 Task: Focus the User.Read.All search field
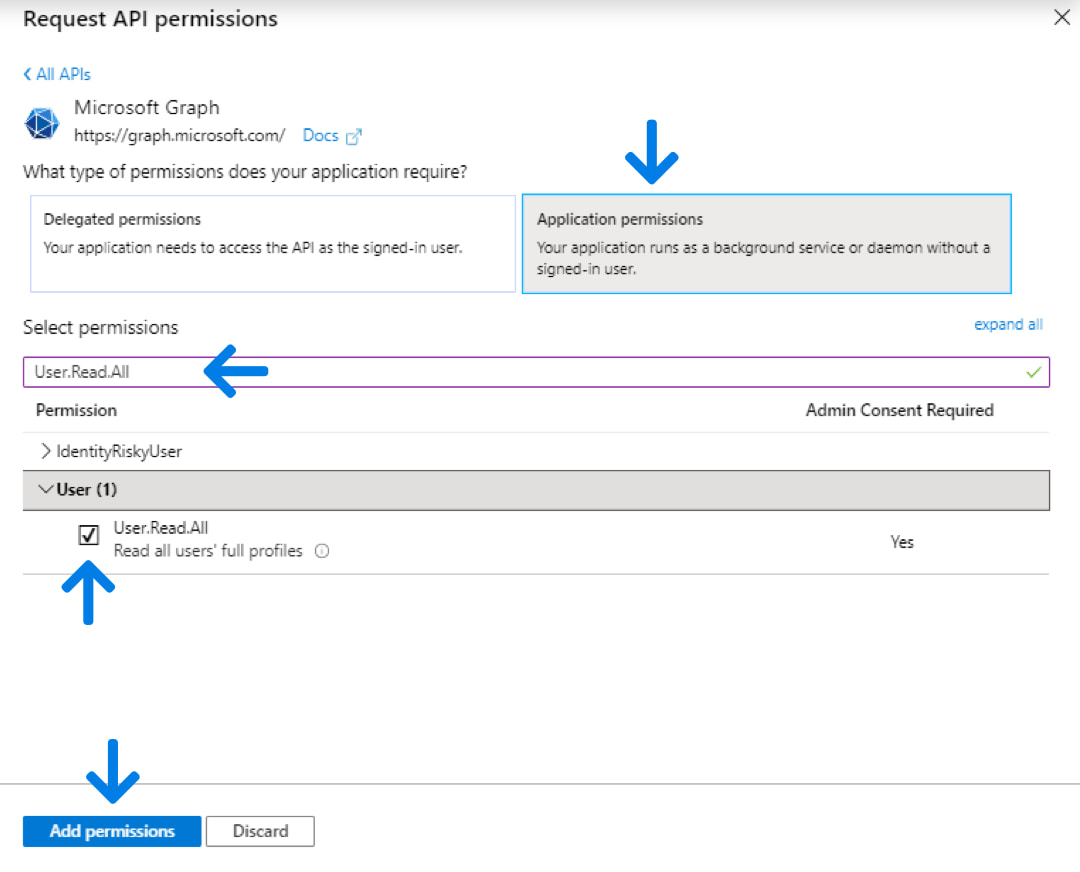pos(536,372)
